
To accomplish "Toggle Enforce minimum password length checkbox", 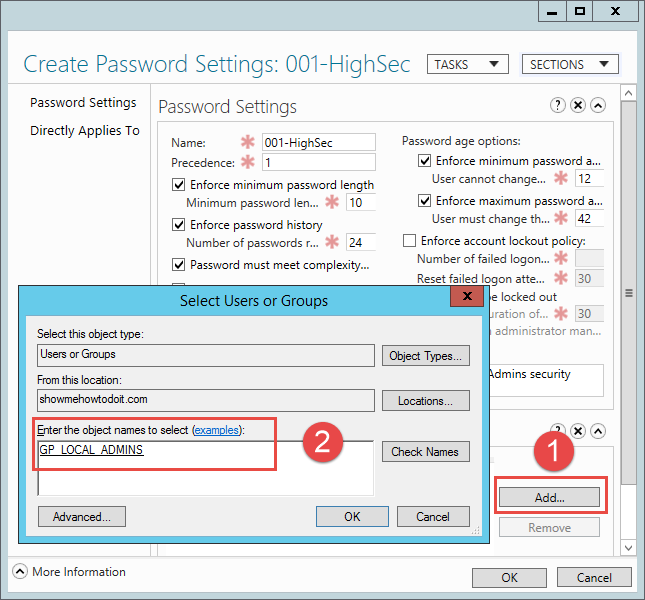I will coord(178,185).
